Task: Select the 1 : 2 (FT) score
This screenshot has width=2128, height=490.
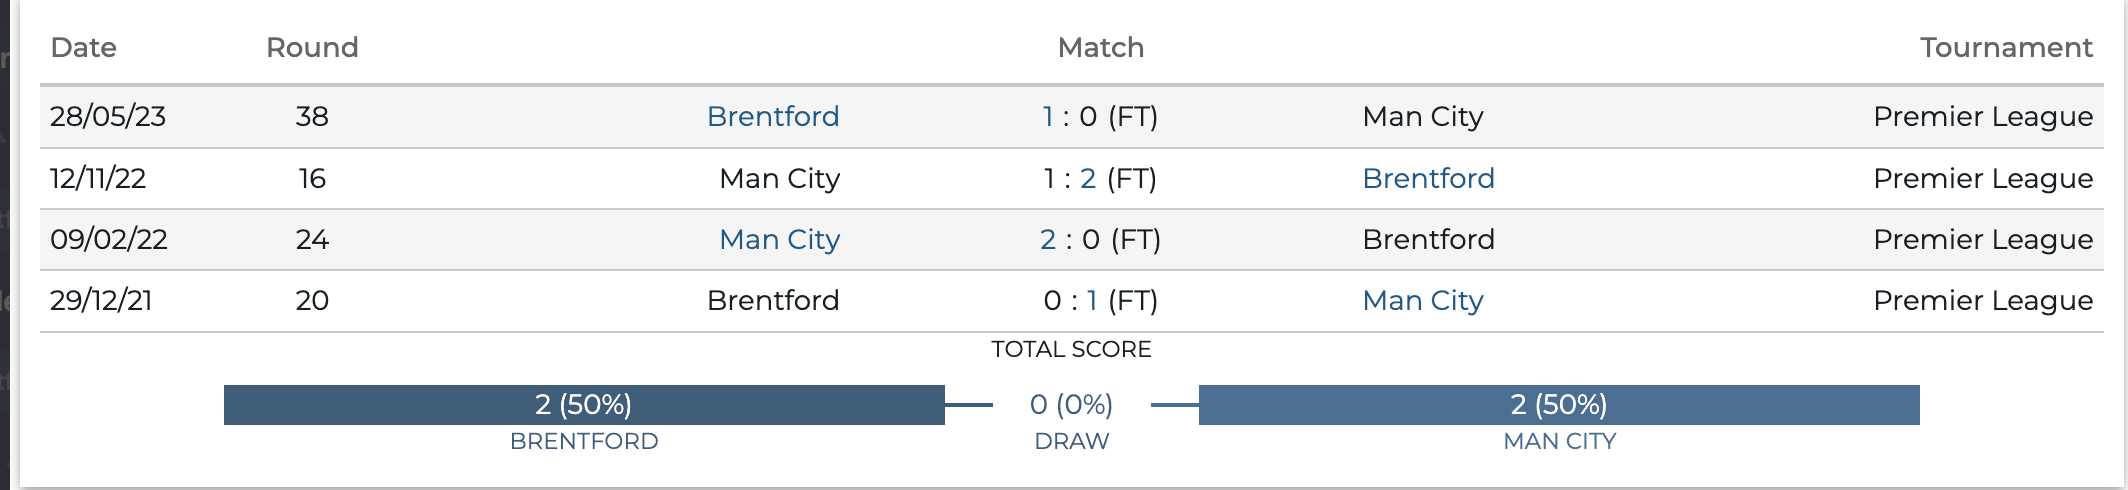Action: tap(1100, 178)
